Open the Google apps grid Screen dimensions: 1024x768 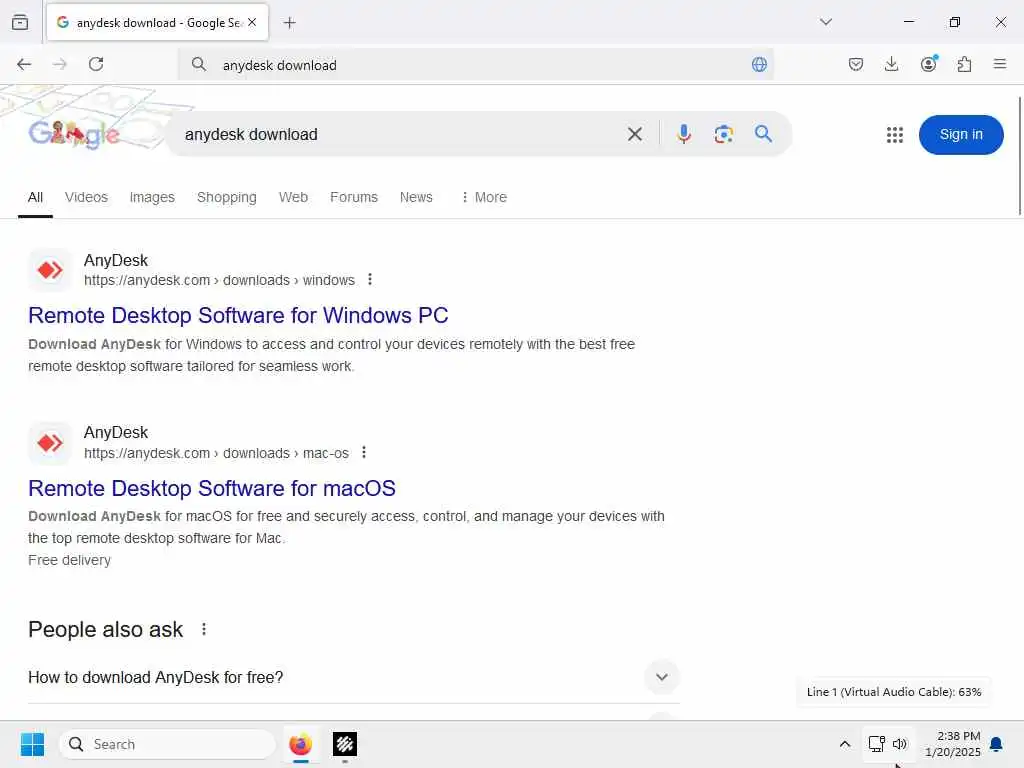click(895, 135)
